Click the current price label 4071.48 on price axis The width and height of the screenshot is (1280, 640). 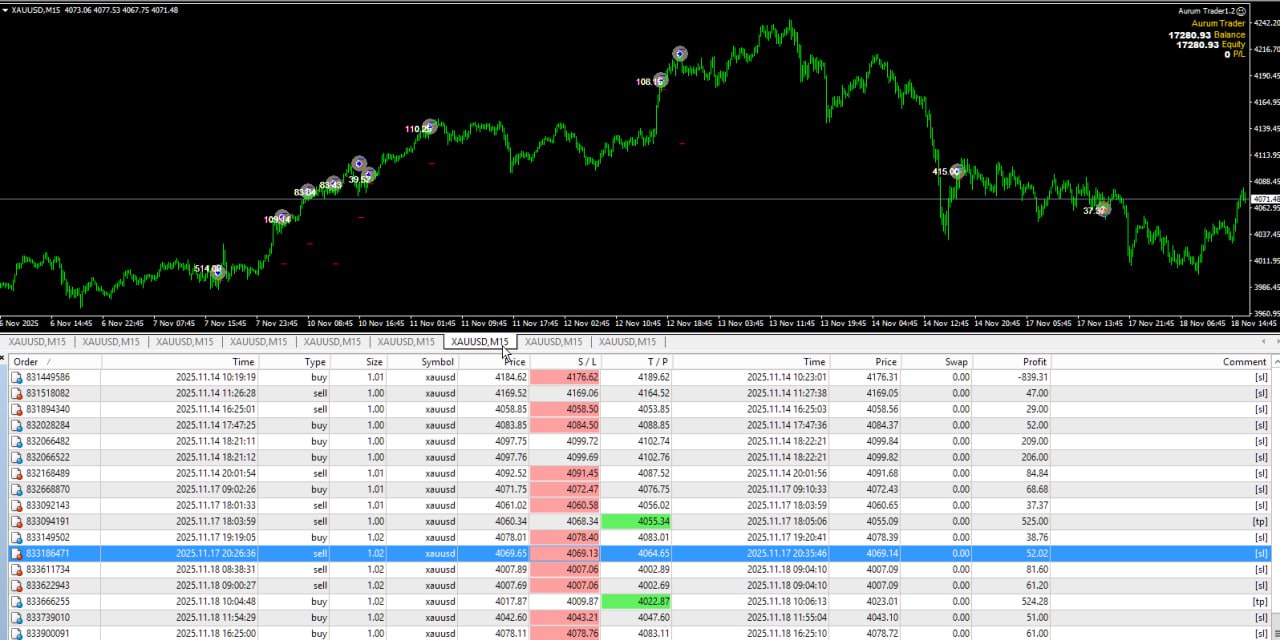[x=1265, y=200]
